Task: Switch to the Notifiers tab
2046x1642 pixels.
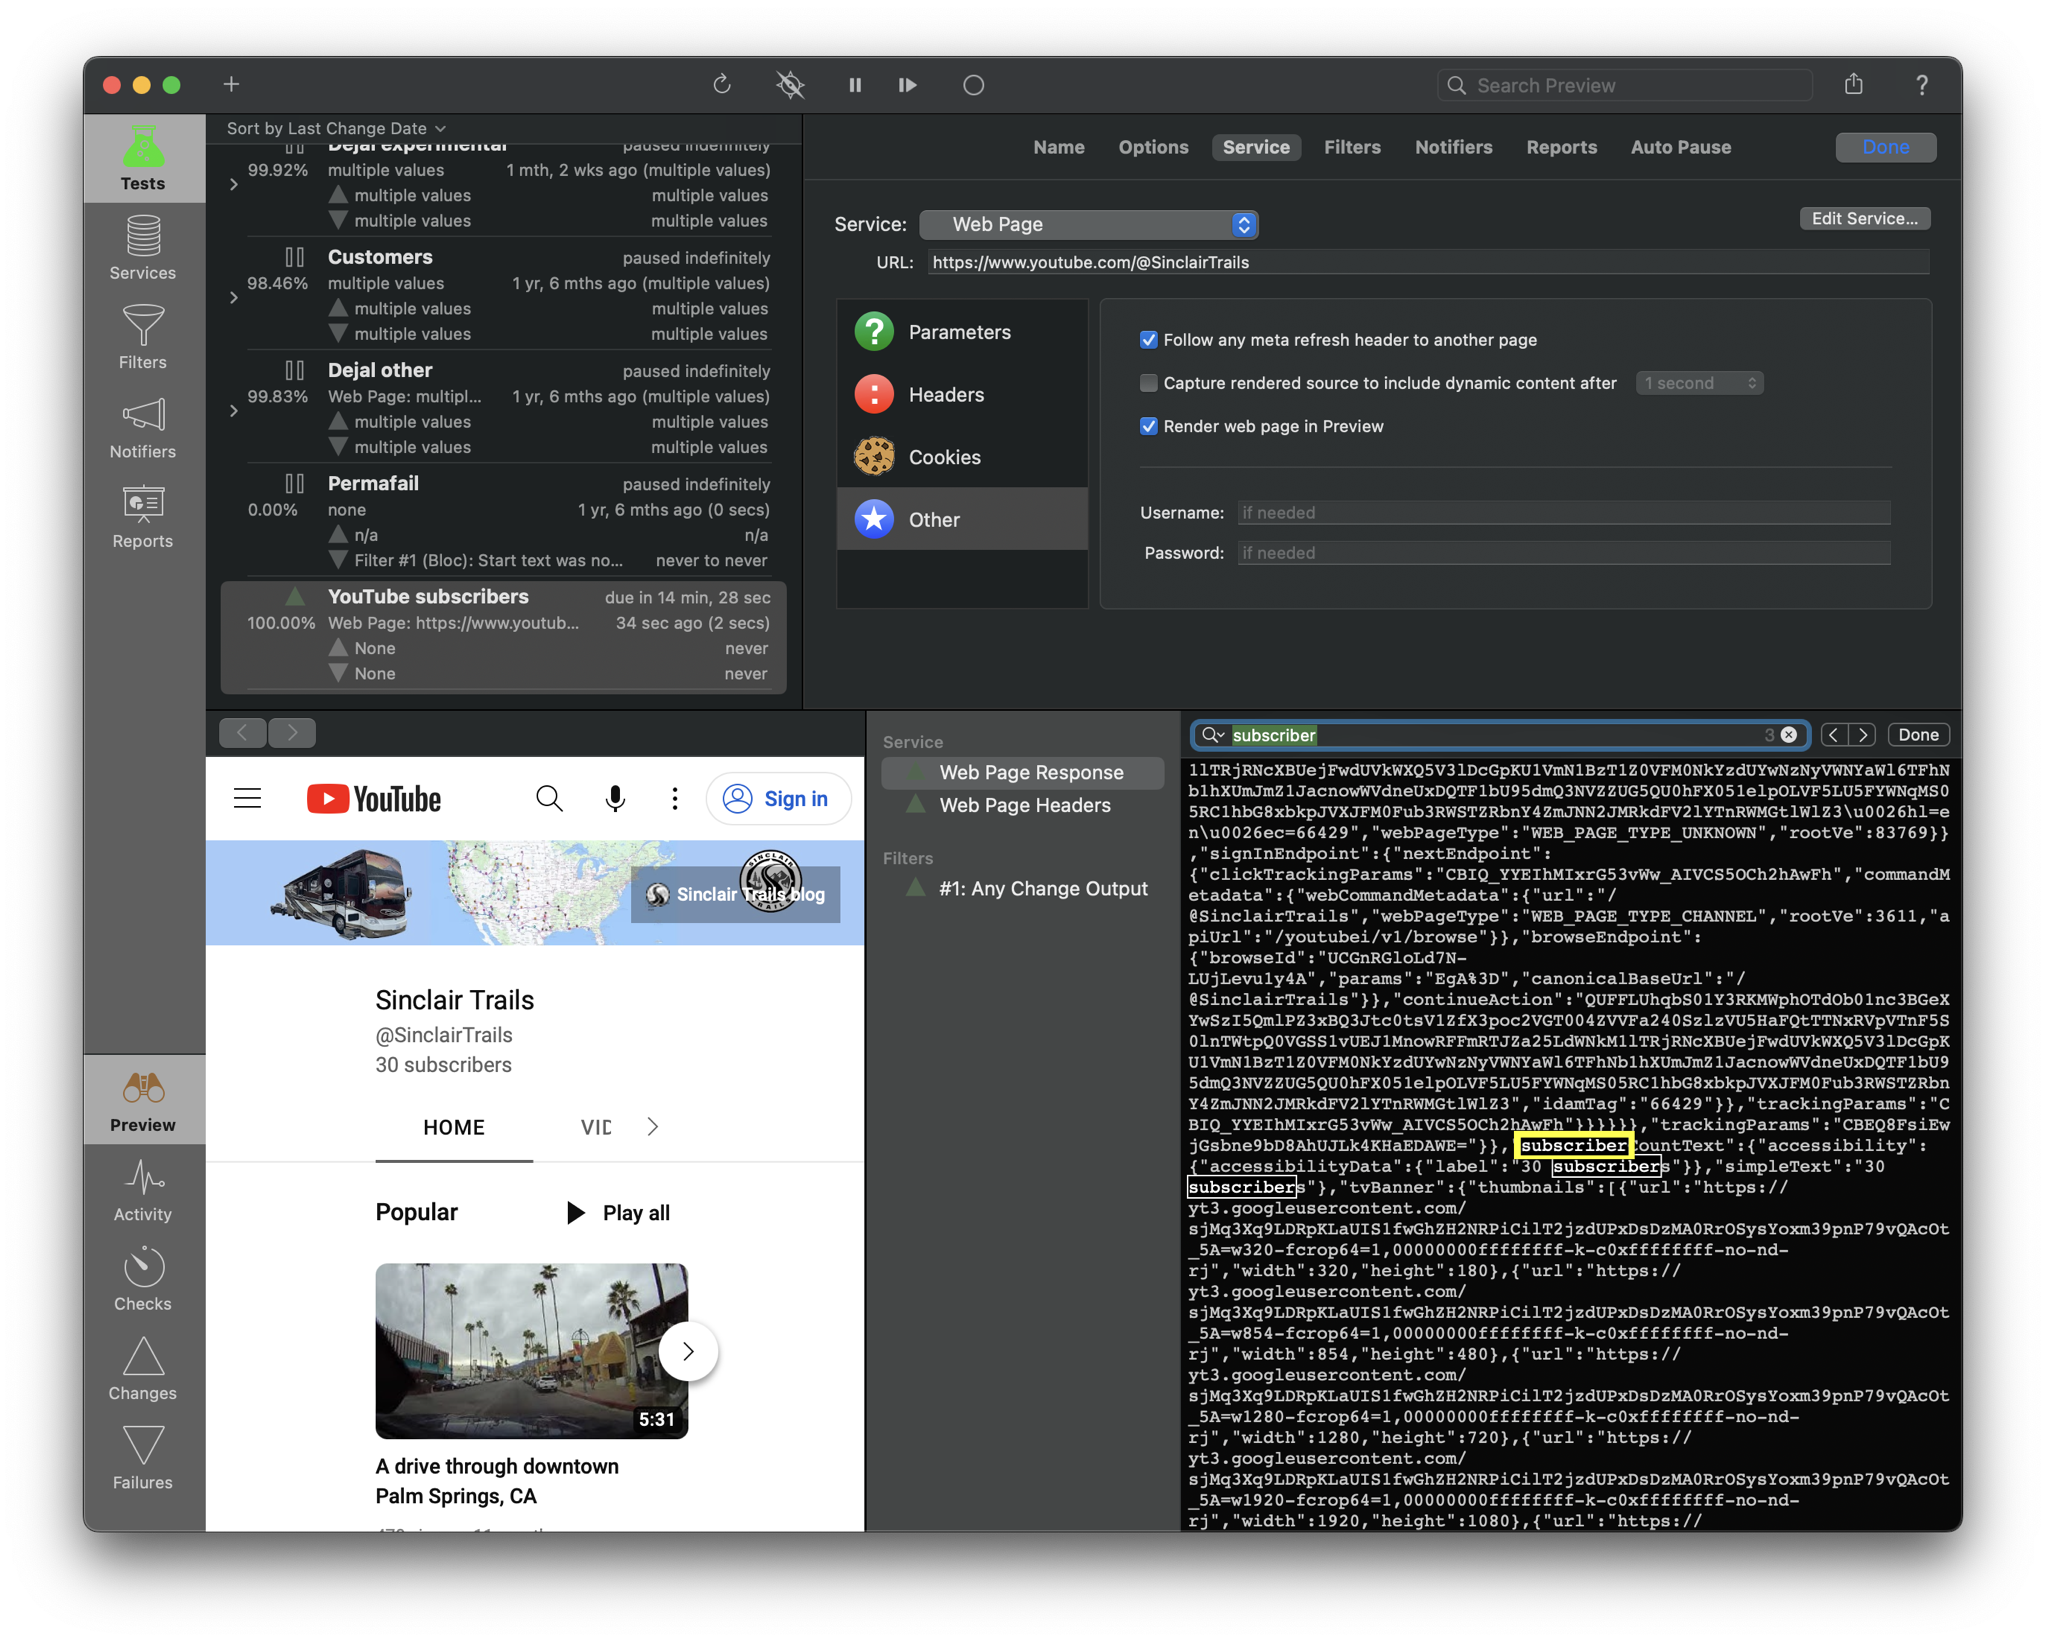Action: (x=1453, y=147)
